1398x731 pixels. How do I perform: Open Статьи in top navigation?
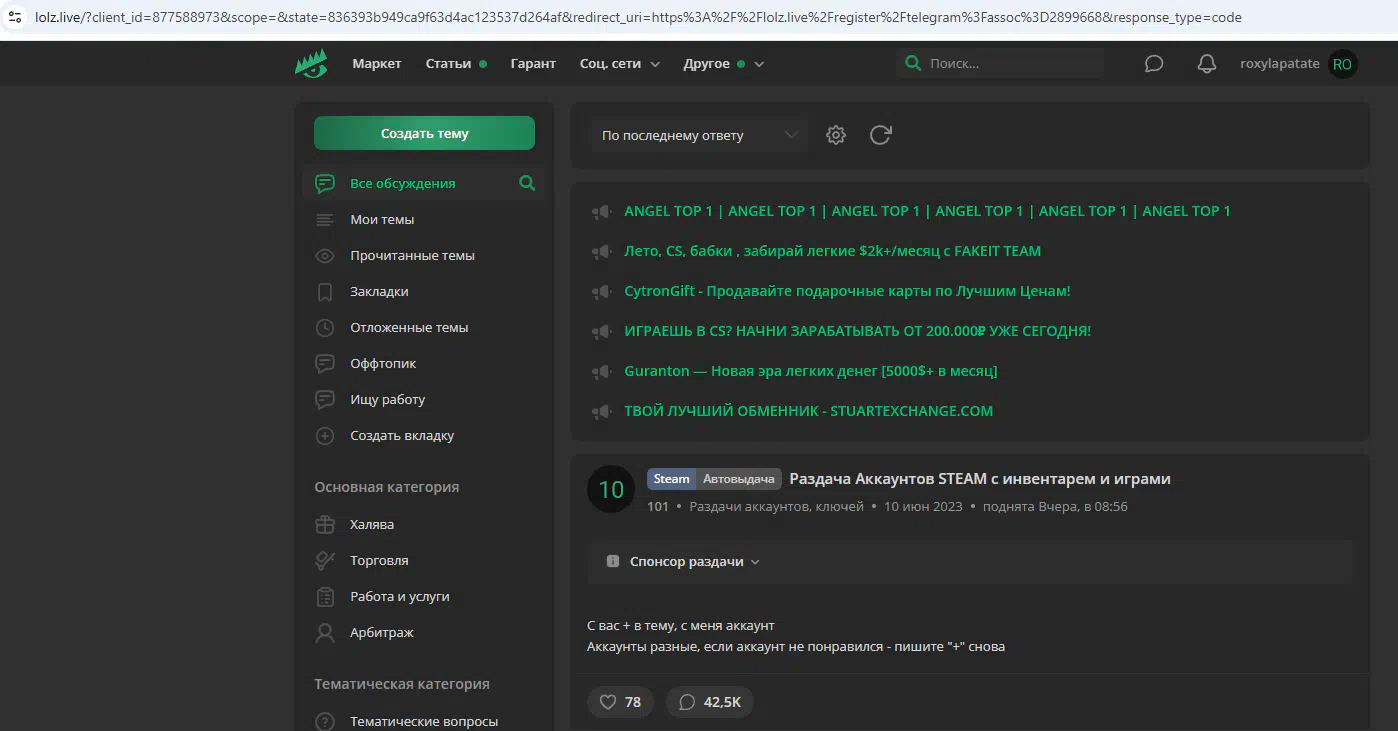point(448,64)
